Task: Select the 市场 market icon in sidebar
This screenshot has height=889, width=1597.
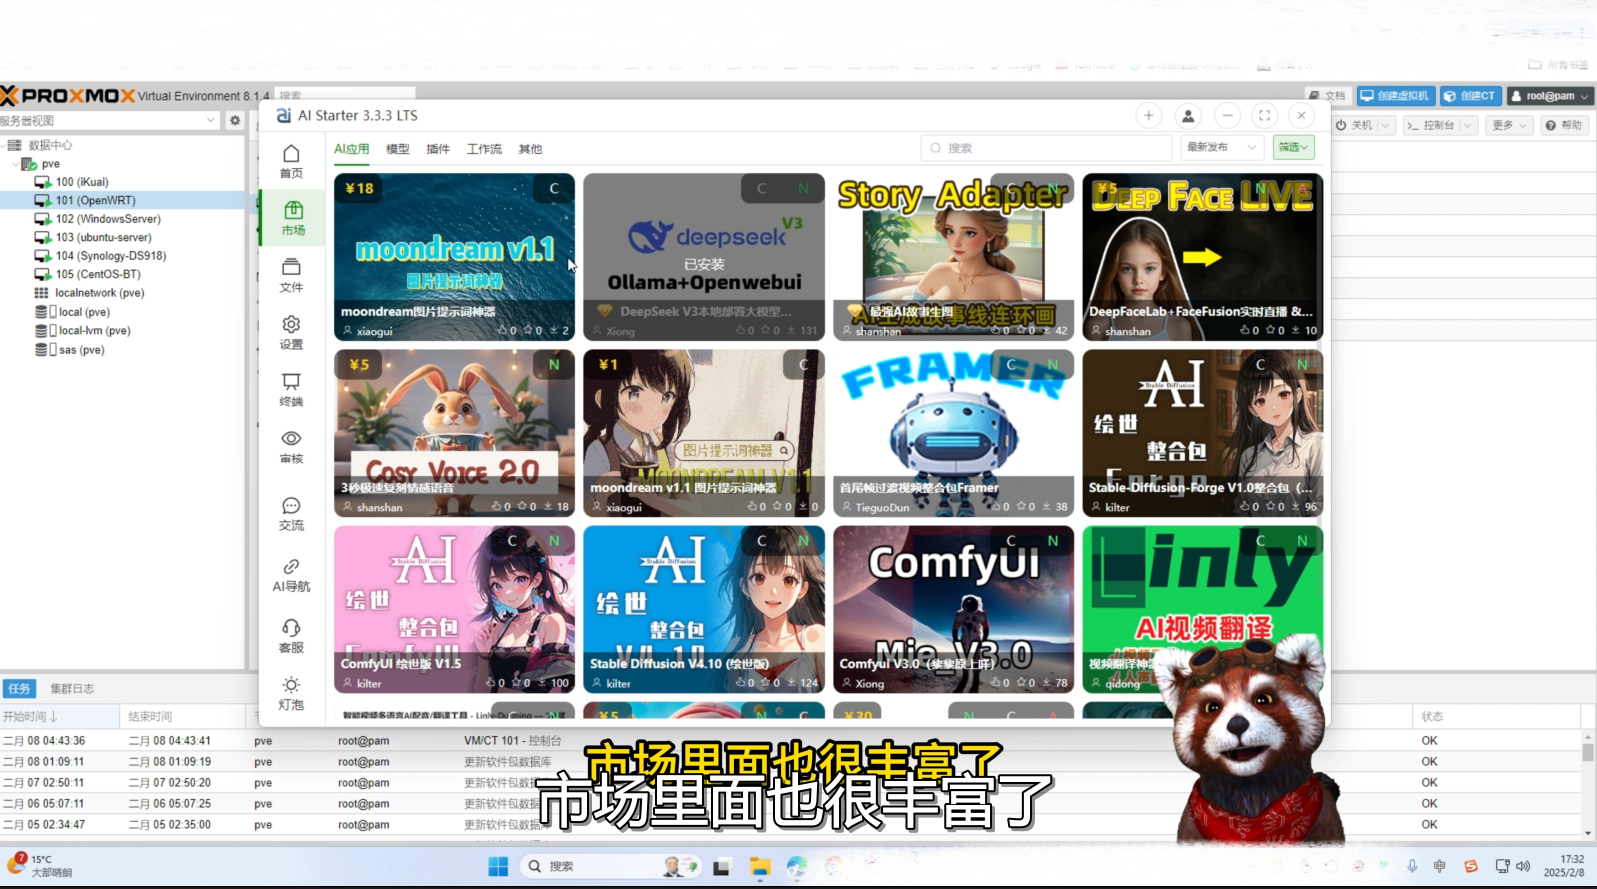Action: pyautogui.click(x=293, y=217)
